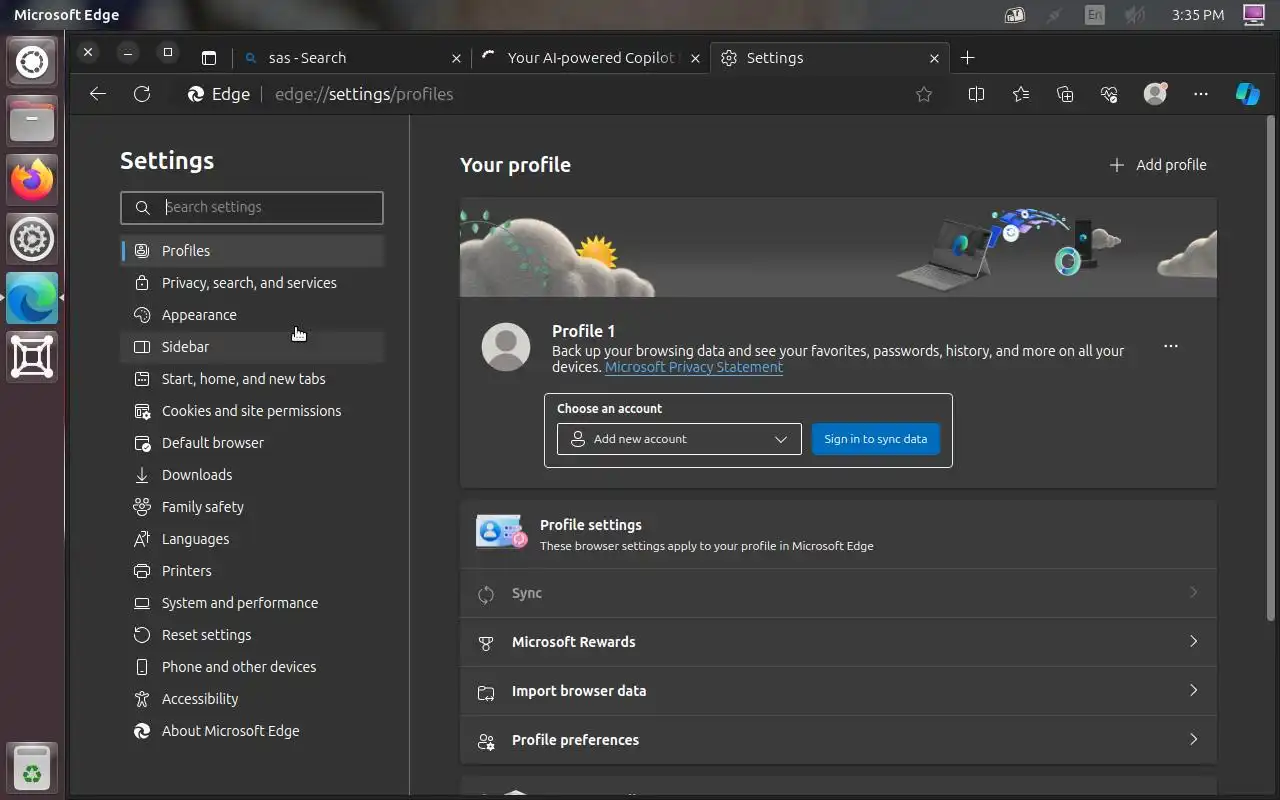
Task: Click the Edge site info badge
Action: coord(218,94)
